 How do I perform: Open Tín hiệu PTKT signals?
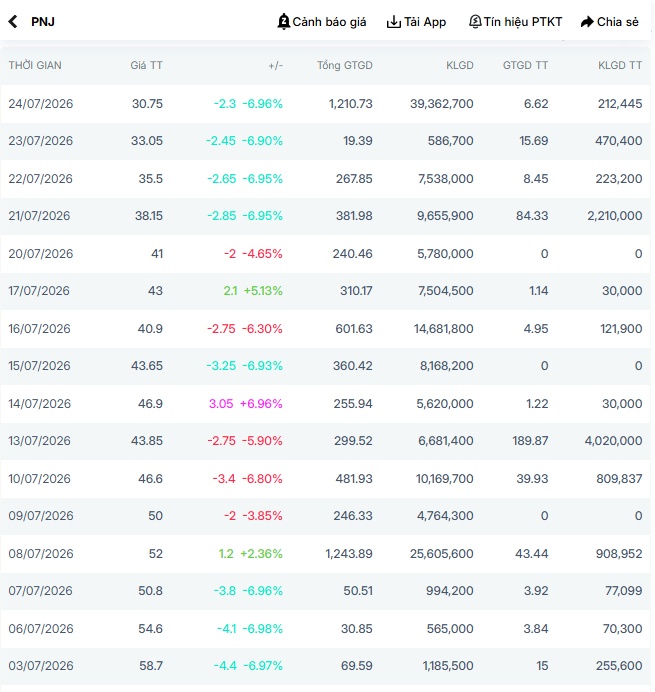(x=523, y=22)
